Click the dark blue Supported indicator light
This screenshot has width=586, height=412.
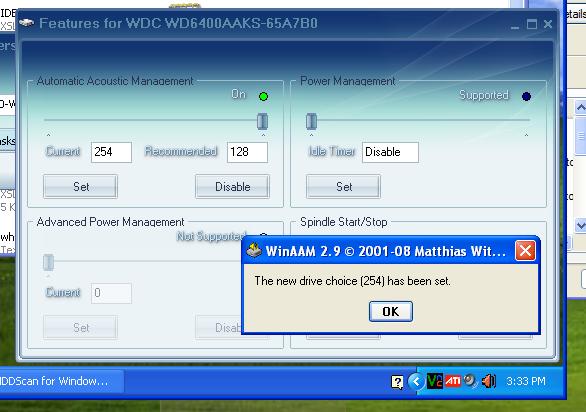(526, 96)
